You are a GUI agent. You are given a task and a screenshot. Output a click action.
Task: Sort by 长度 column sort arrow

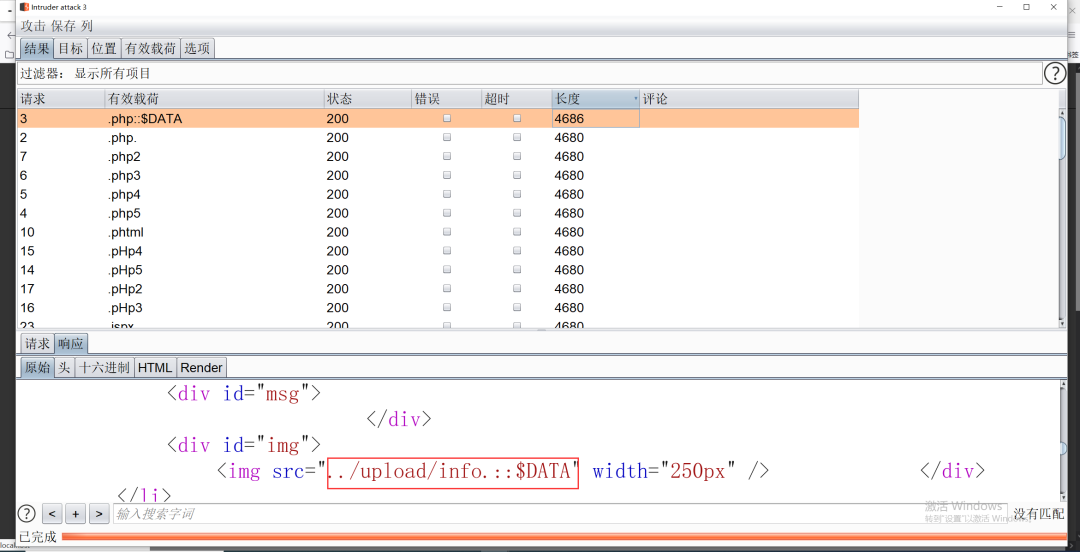click(635, 99)
